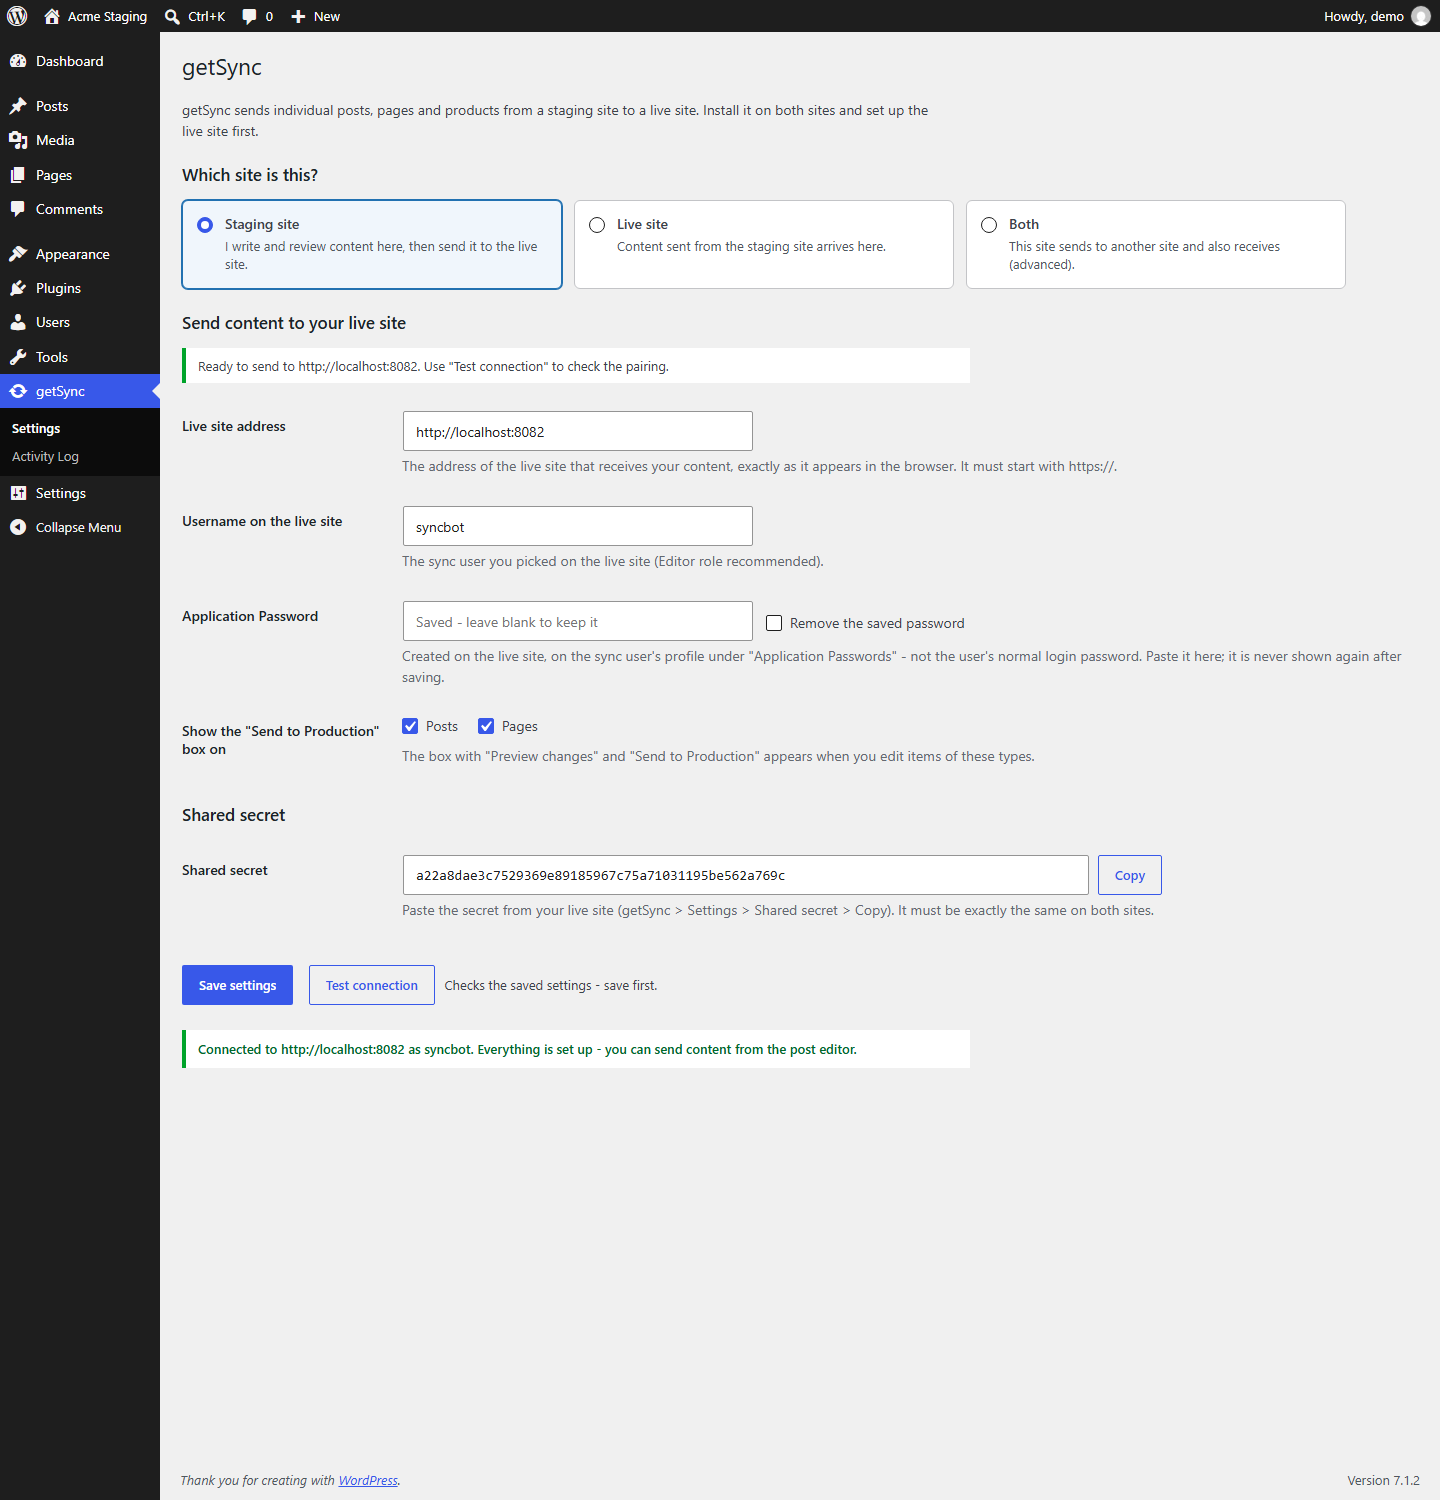
Task: Click the Dashboard gauge icon
Action: [18, 61]
